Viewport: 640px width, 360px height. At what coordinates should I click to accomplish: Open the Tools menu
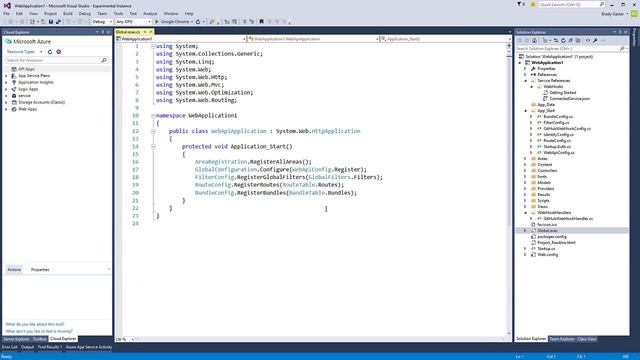[x=118, y=13]
